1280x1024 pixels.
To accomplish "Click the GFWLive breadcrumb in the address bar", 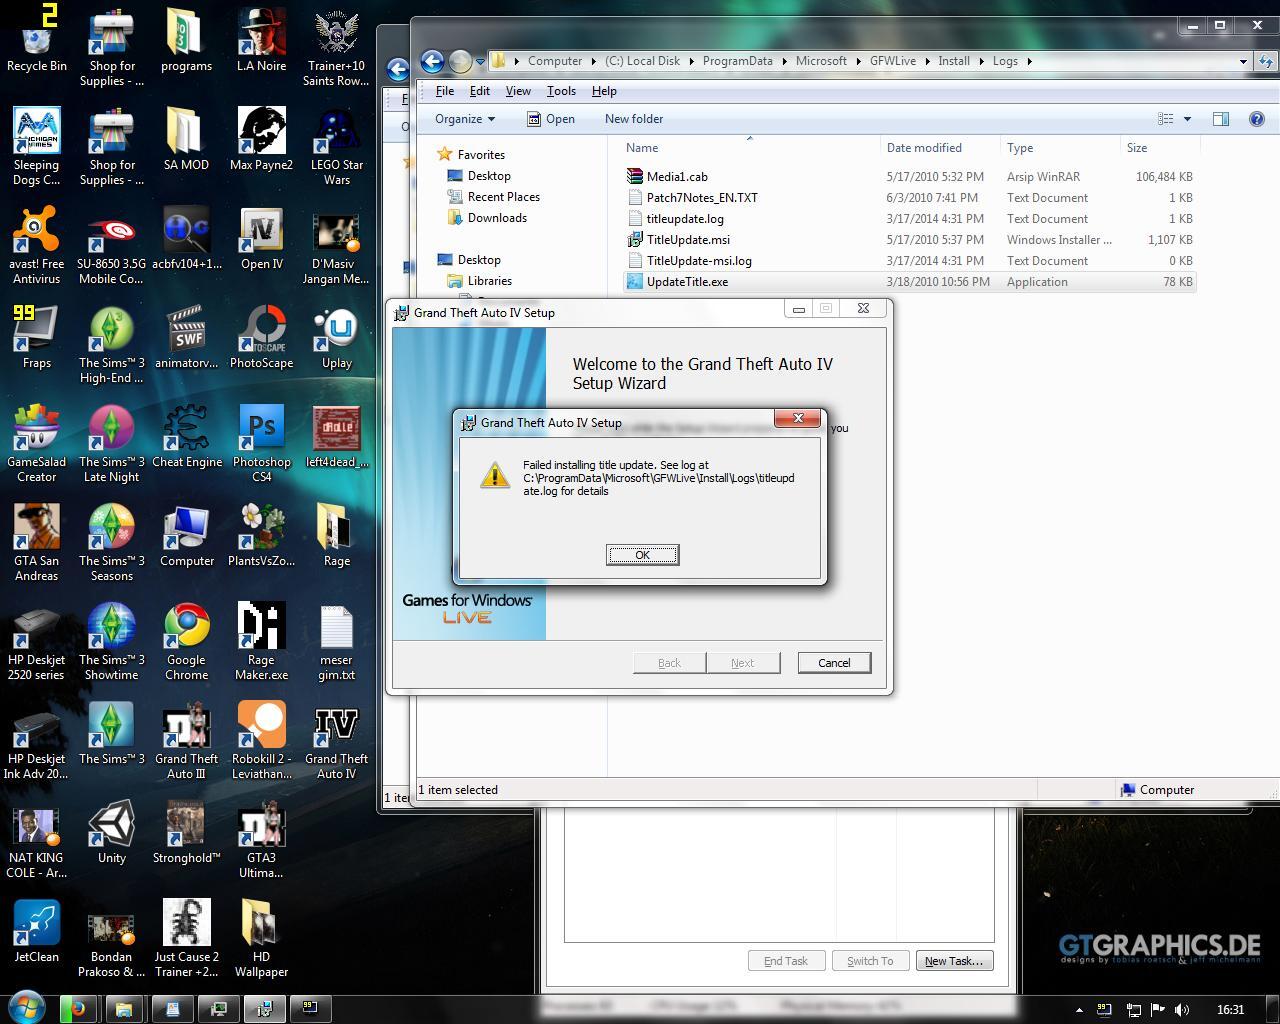I will (893, 61).
